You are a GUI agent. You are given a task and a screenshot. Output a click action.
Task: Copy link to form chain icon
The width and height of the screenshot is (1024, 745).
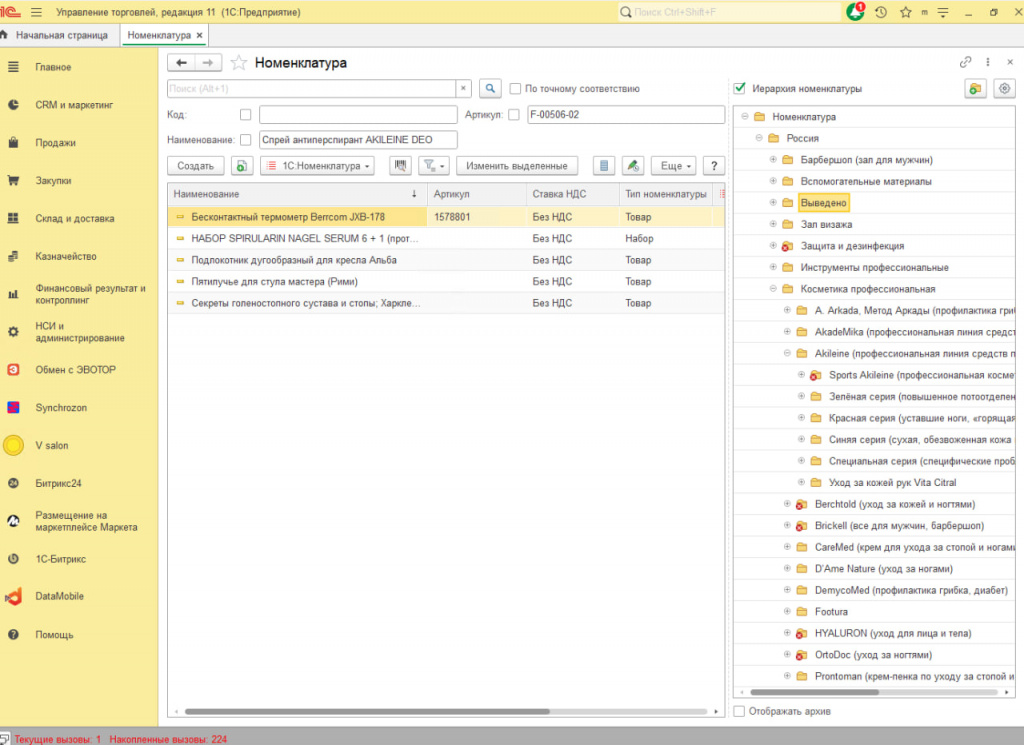tap(965, 62)
